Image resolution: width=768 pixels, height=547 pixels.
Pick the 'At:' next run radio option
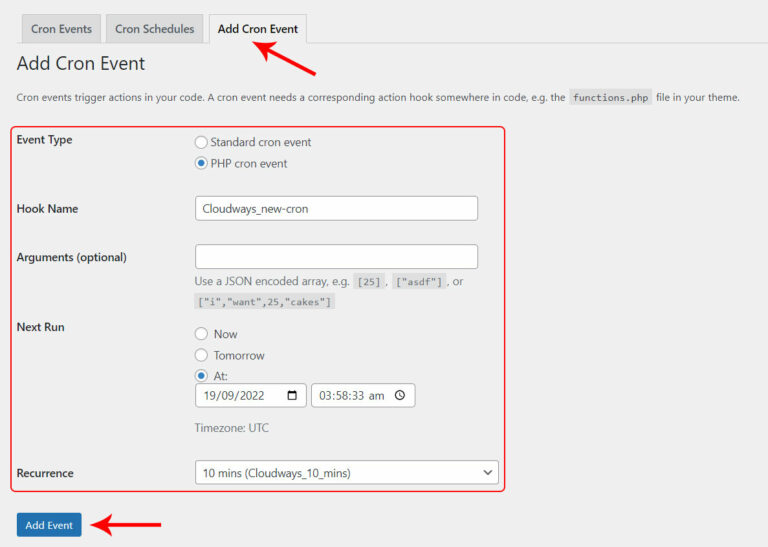tap(201, 376)
